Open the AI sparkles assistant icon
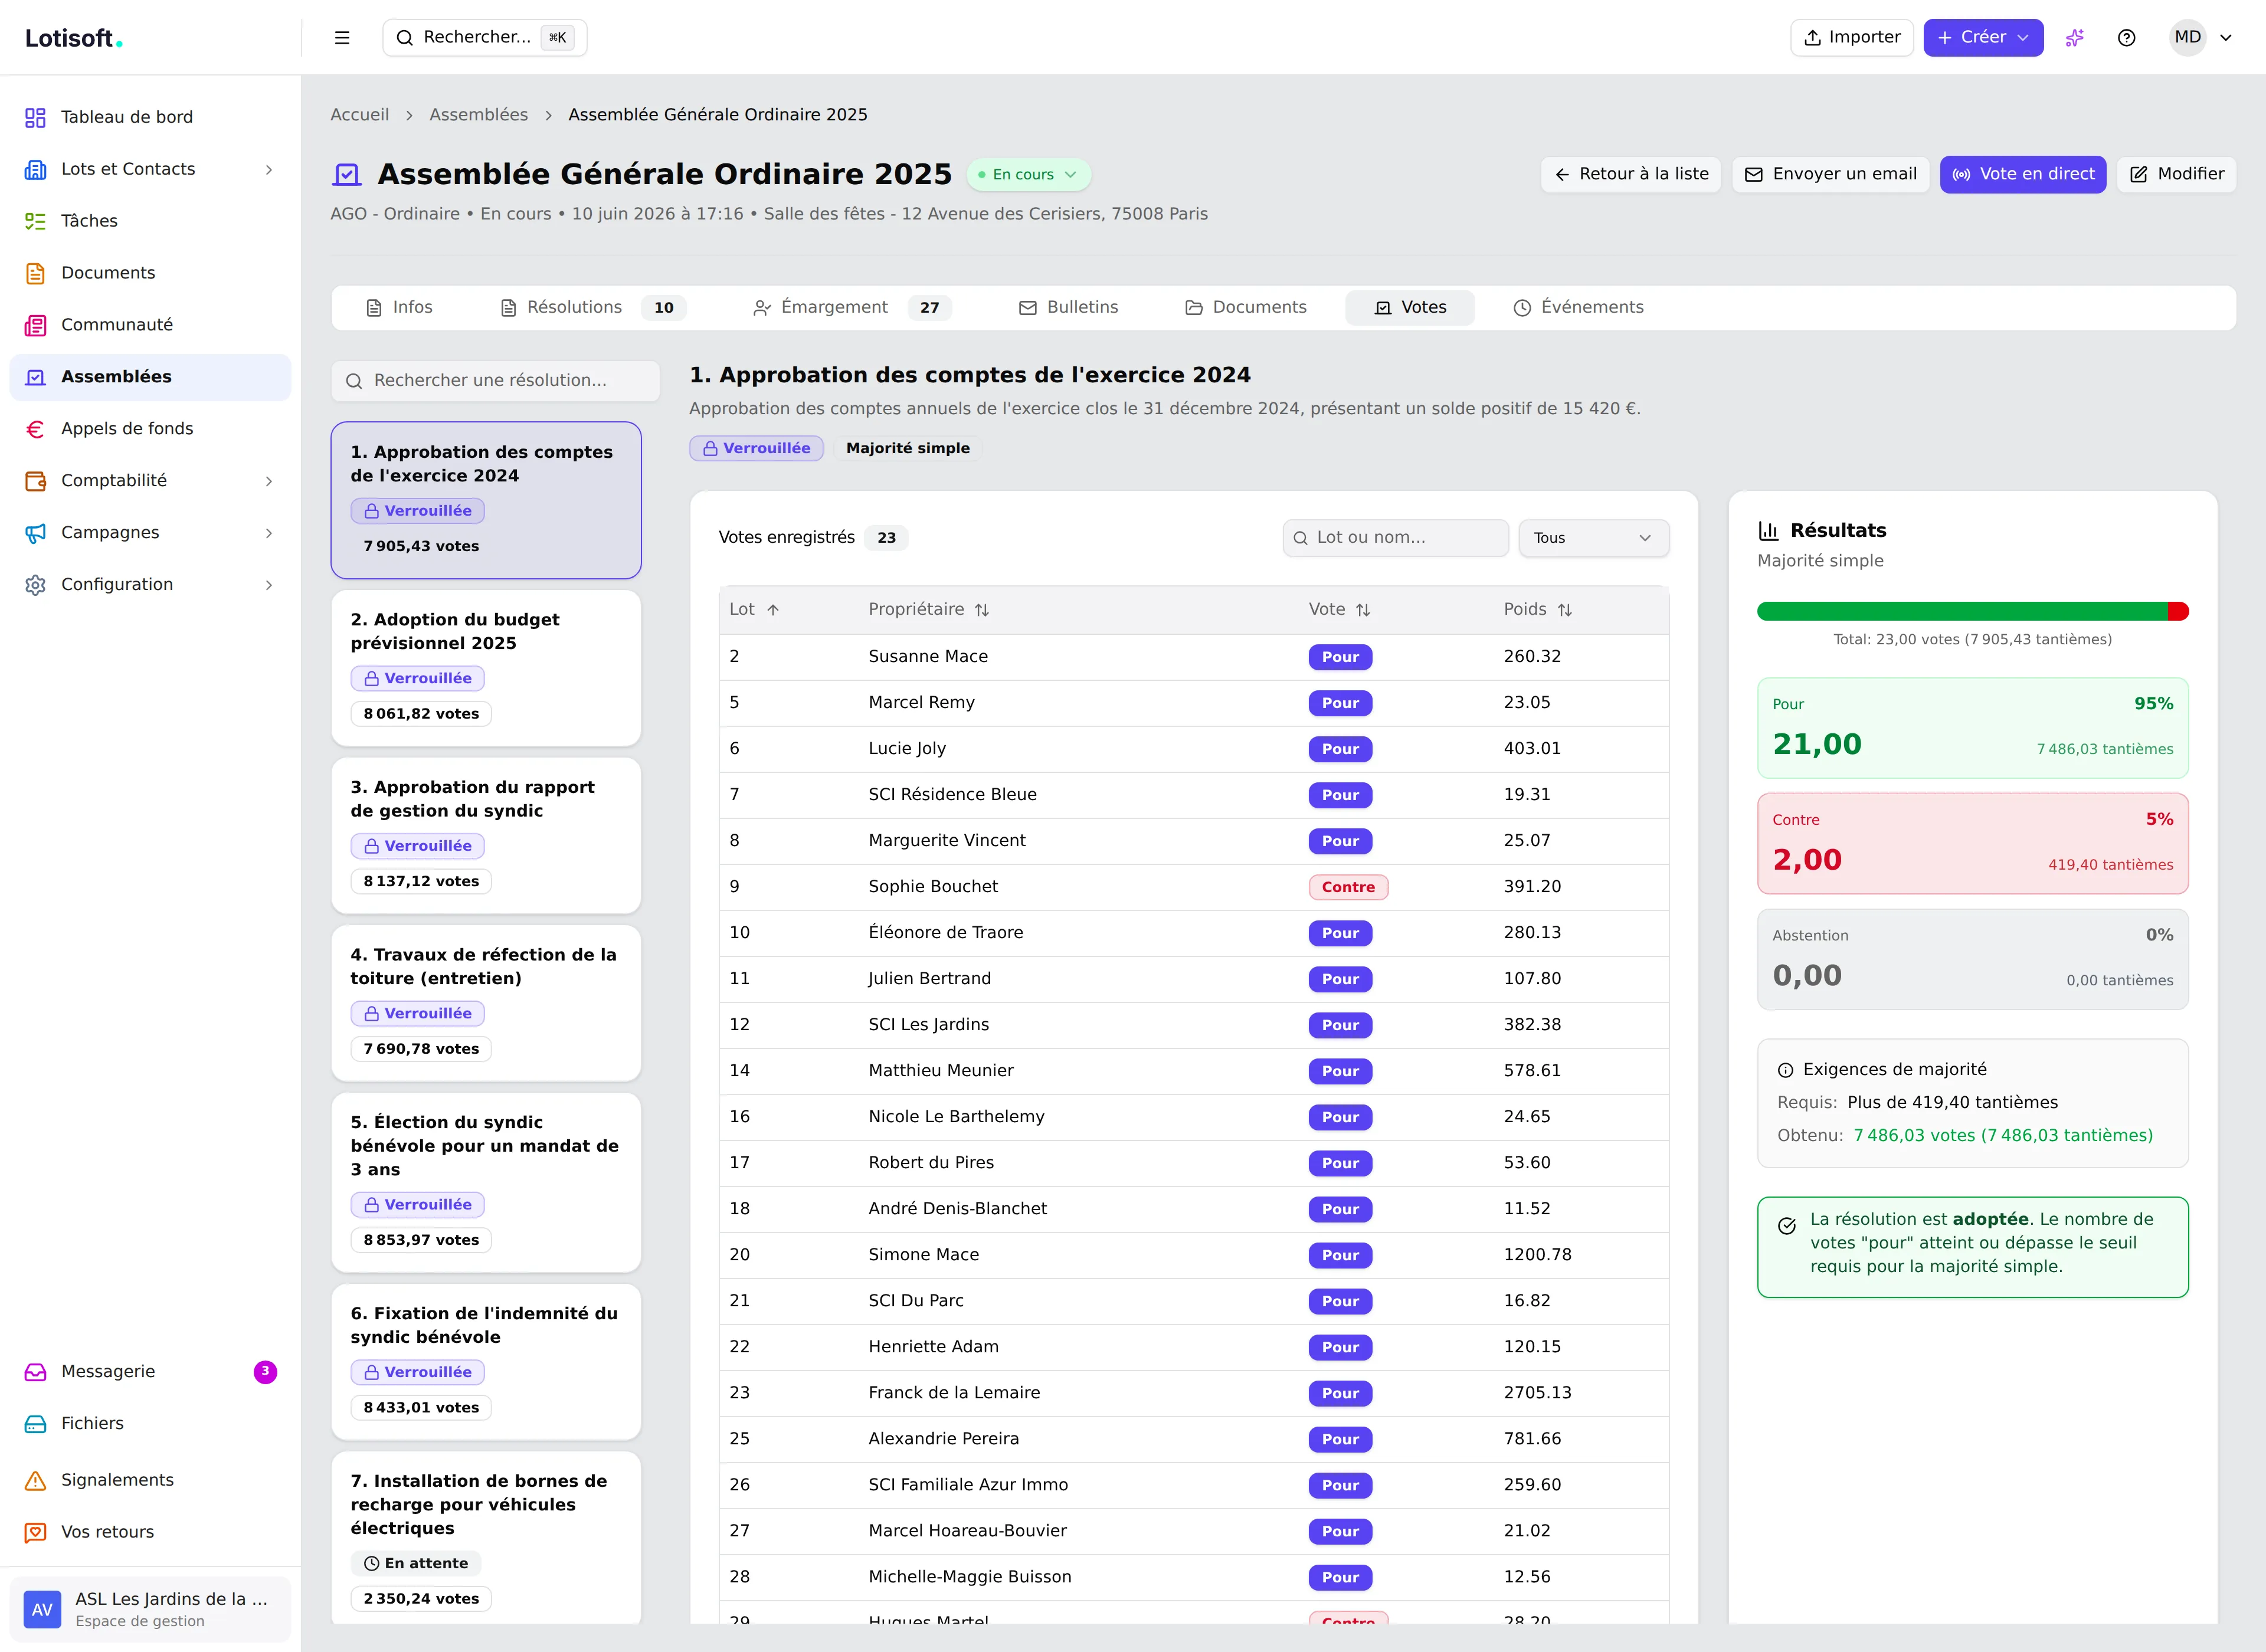Viewport: 2266px width, 1652px height. tap(2075, 38)
